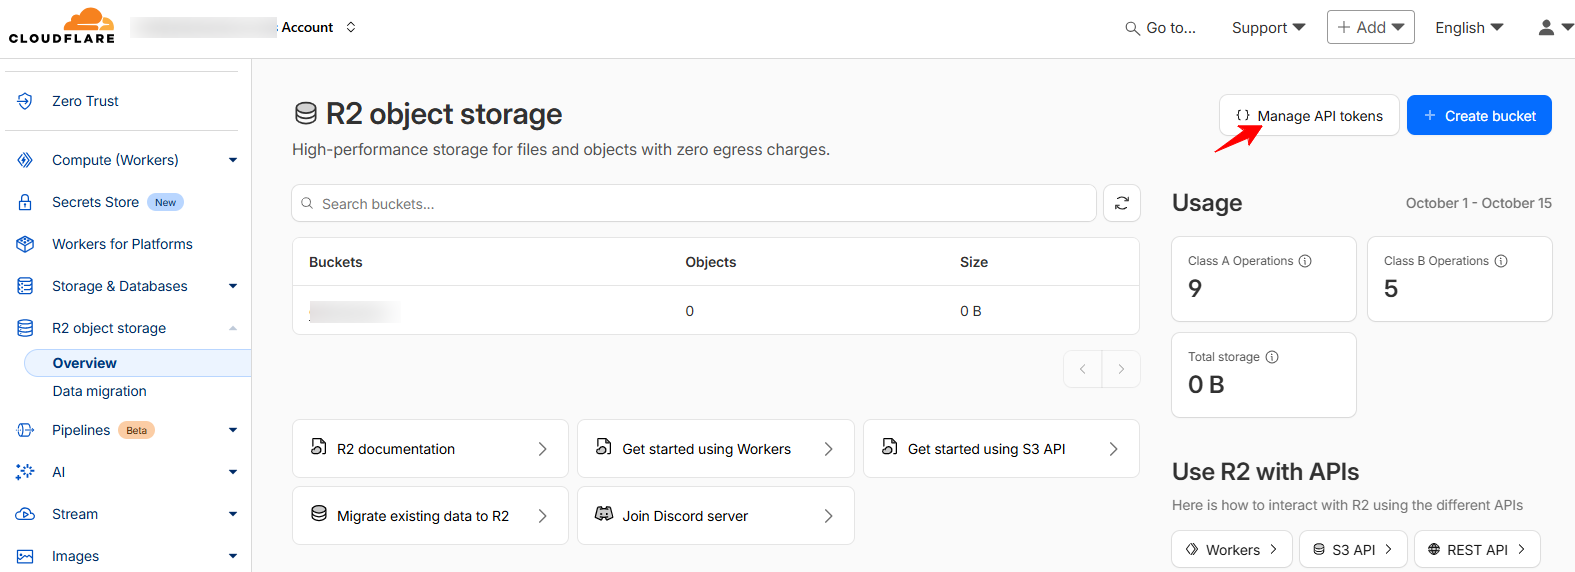Open the Support dropdown menu

[x=1267, y=28]
